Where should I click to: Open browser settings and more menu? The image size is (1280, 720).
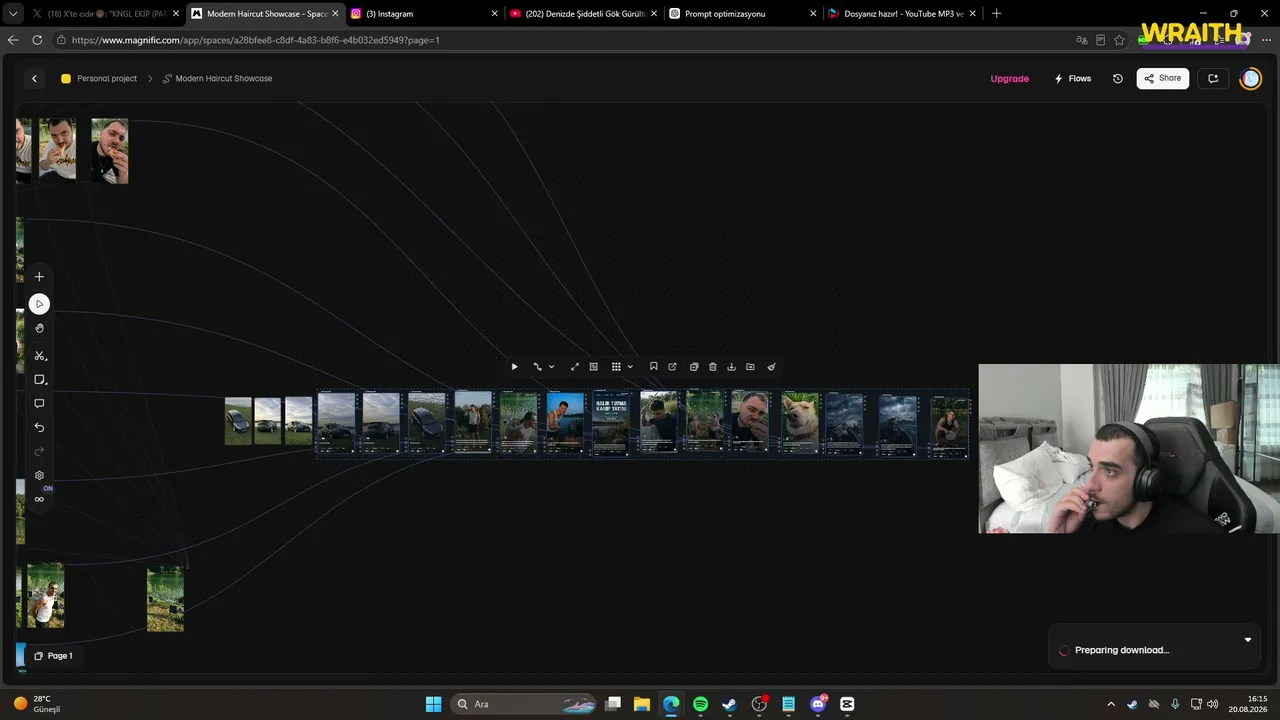pyautogui.click(x=1266, y=40)
